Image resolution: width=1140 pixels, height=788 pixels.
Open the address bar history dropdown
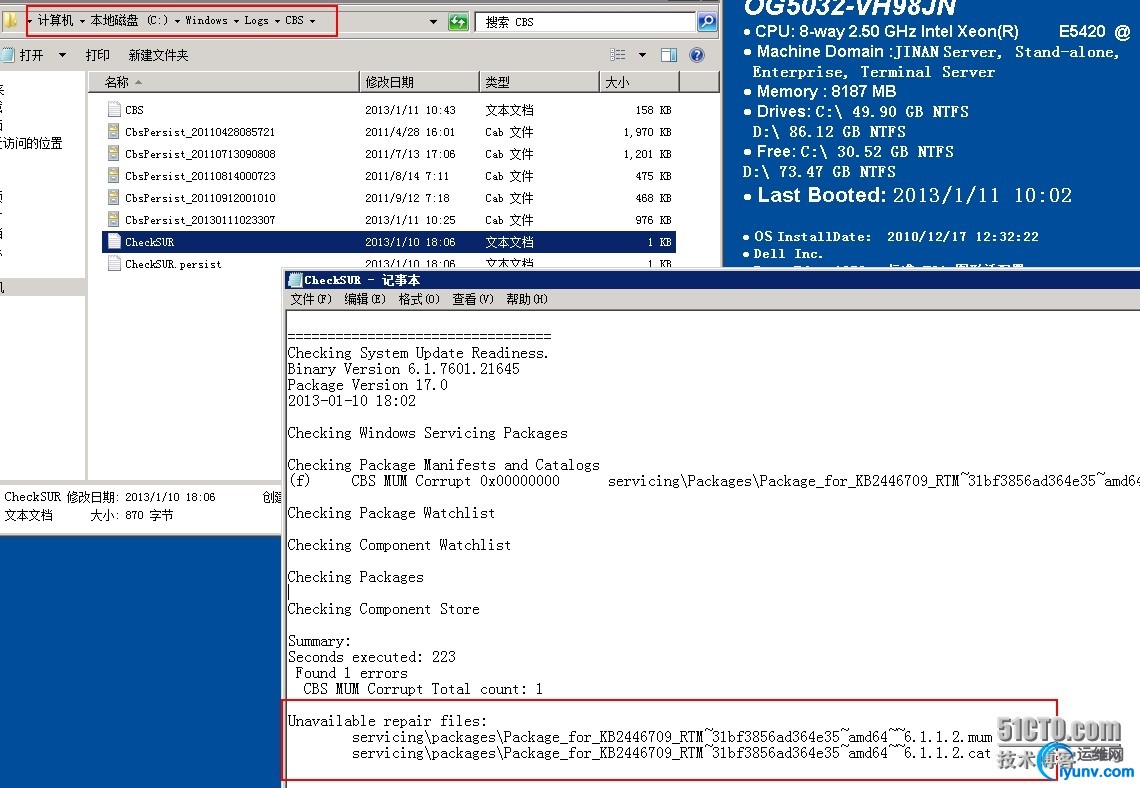coord(433,22)
